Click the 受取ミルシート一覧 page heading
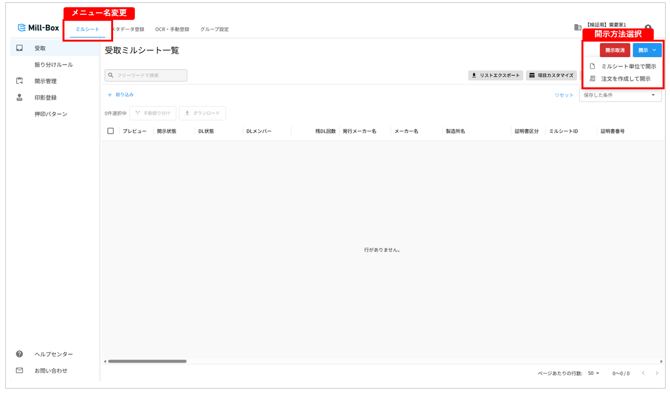The height and width of the screenshot is (393, 670). 142,50
